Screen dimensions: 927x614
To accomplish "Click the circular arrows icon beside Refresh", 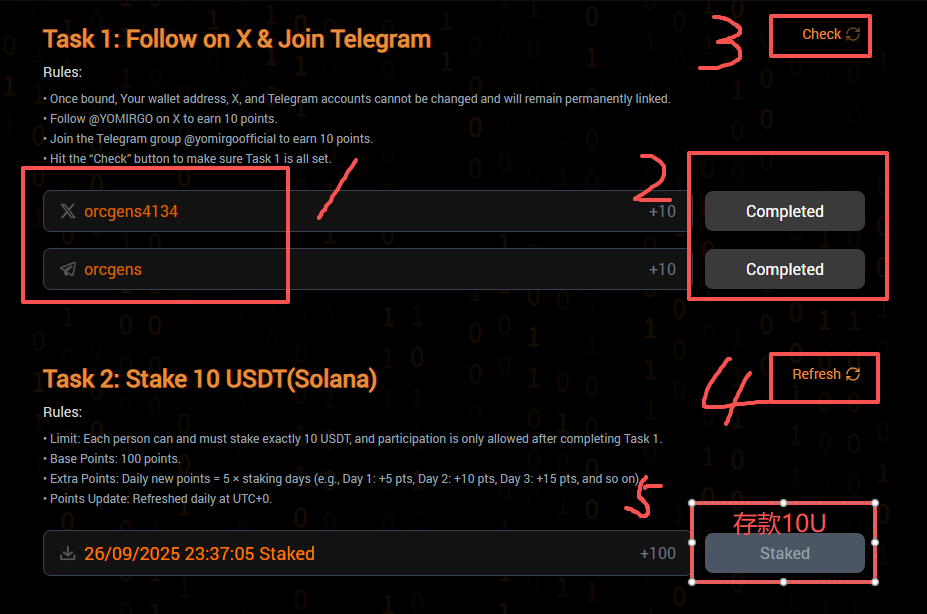I will [853, 374].
